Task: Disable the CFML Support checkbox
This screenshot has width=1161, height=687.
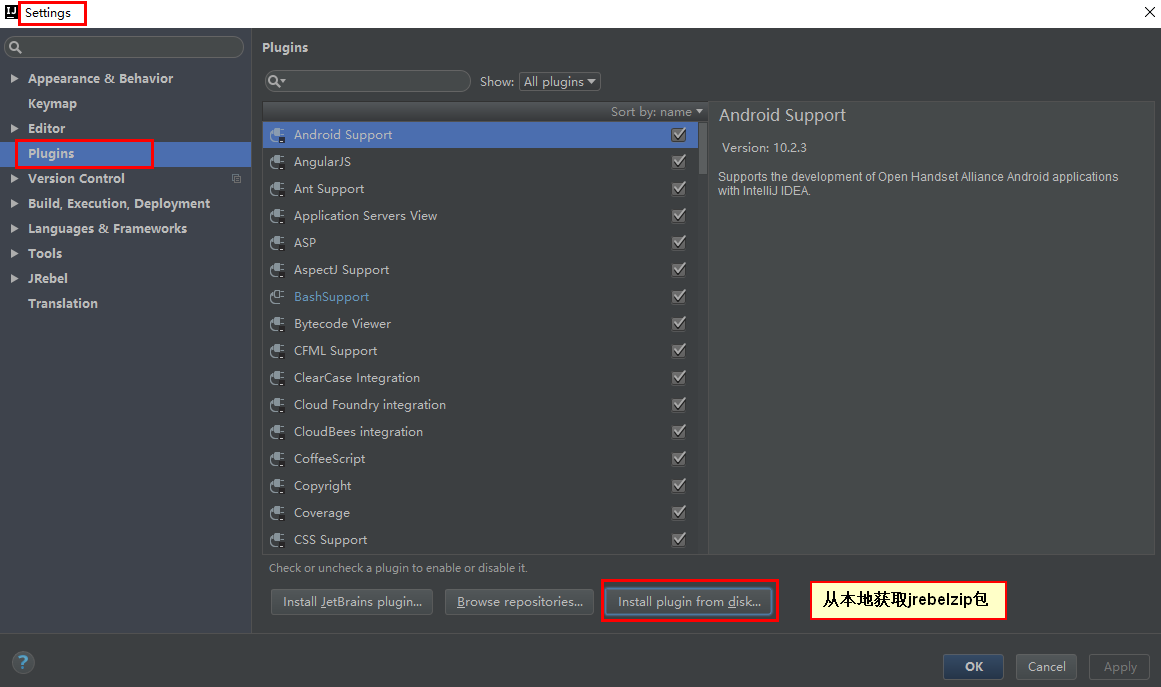Action: [x=678, y=351]
